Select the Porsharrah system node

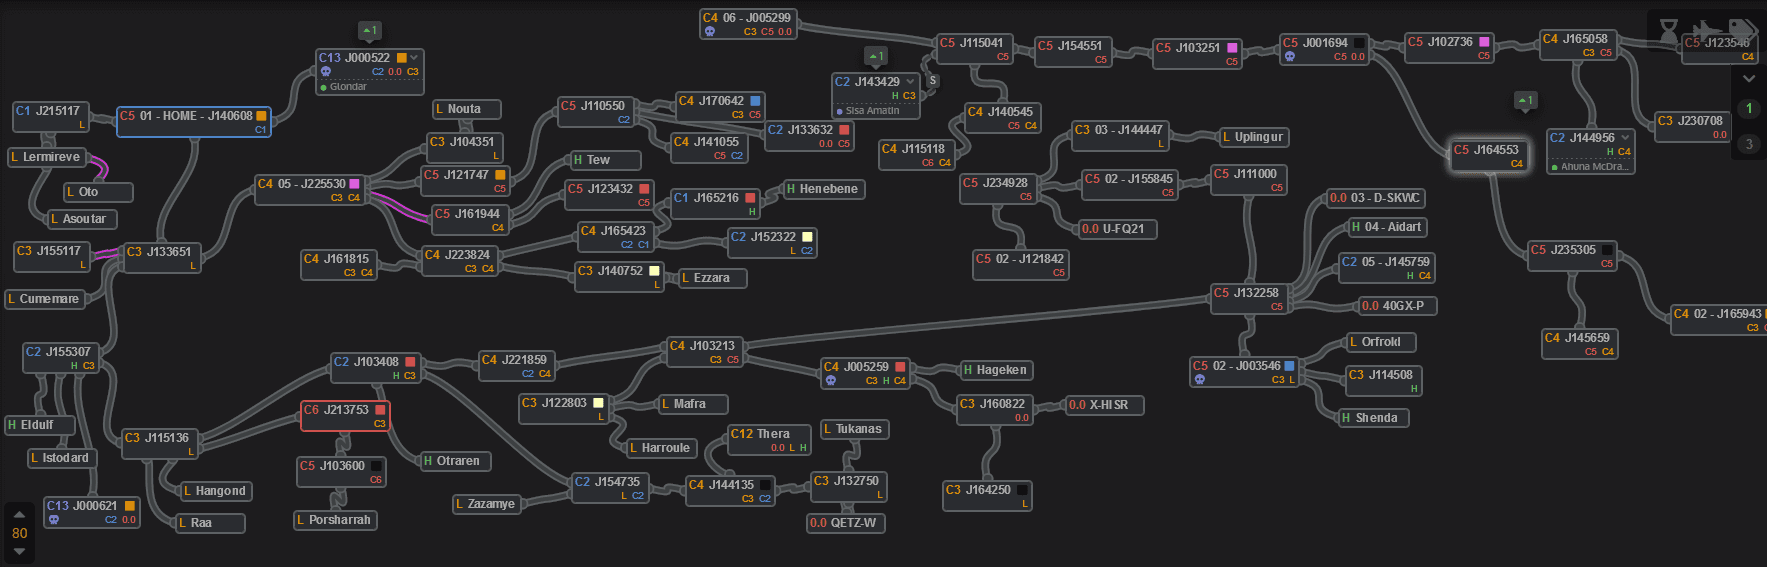[x=335, y=520]
